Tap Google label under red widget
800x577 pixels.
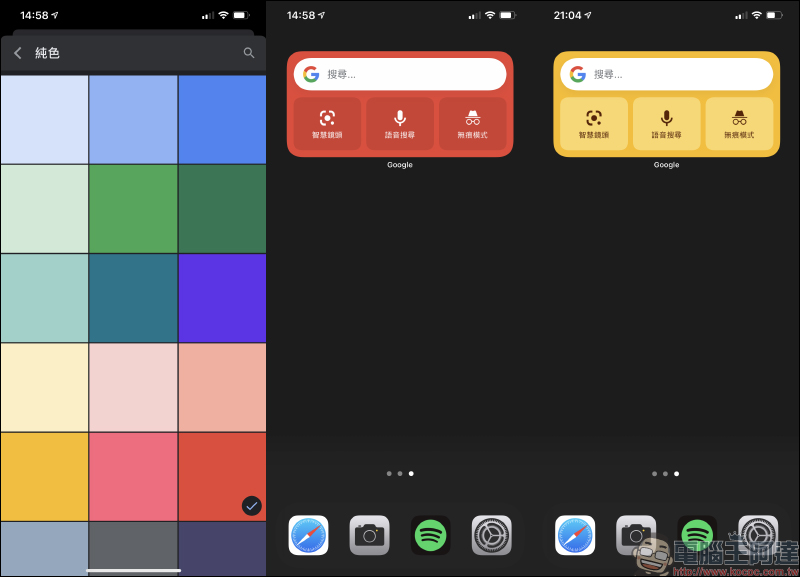[399, 165]
